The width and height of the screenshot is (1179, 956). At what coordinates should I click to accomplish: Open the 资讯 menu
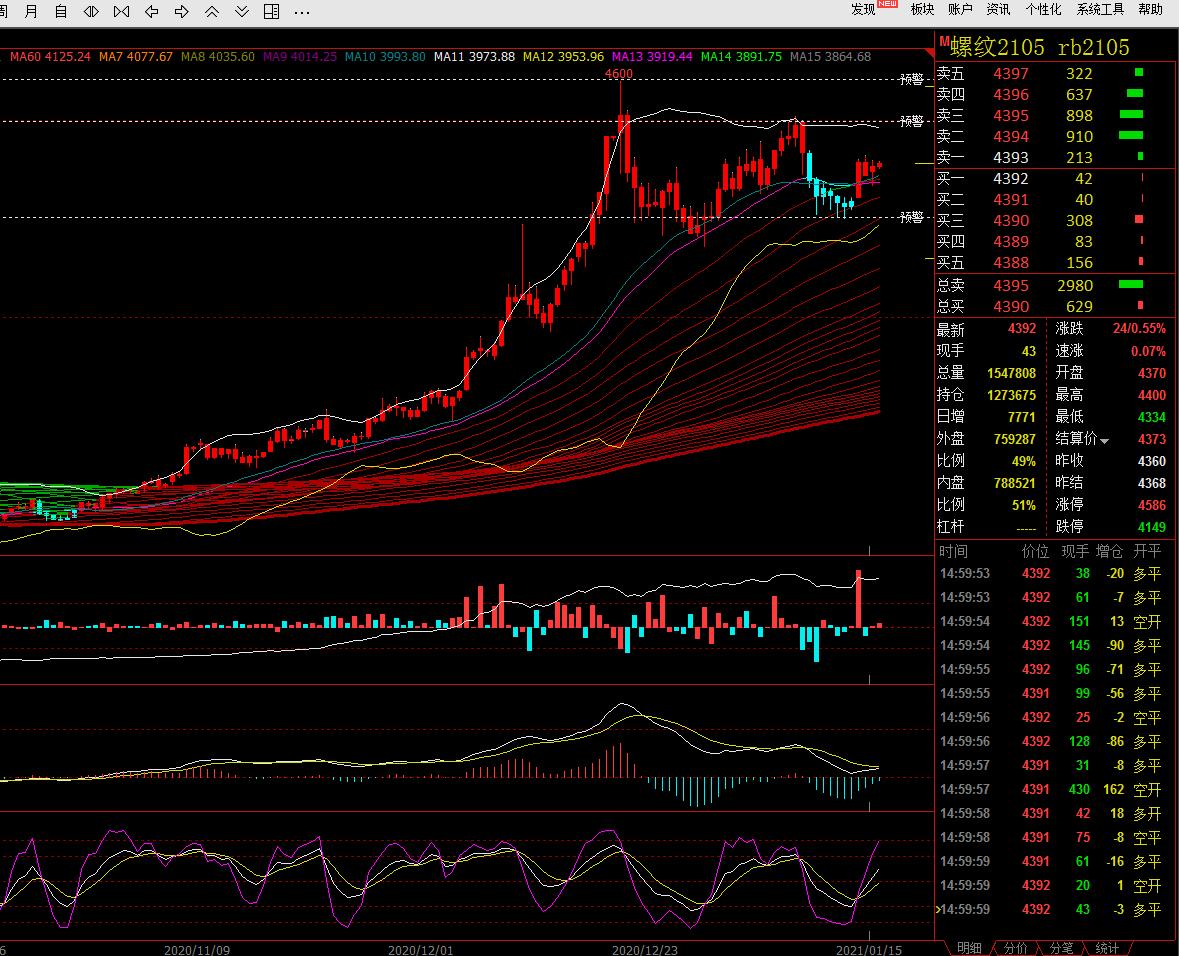pos(999,9)
